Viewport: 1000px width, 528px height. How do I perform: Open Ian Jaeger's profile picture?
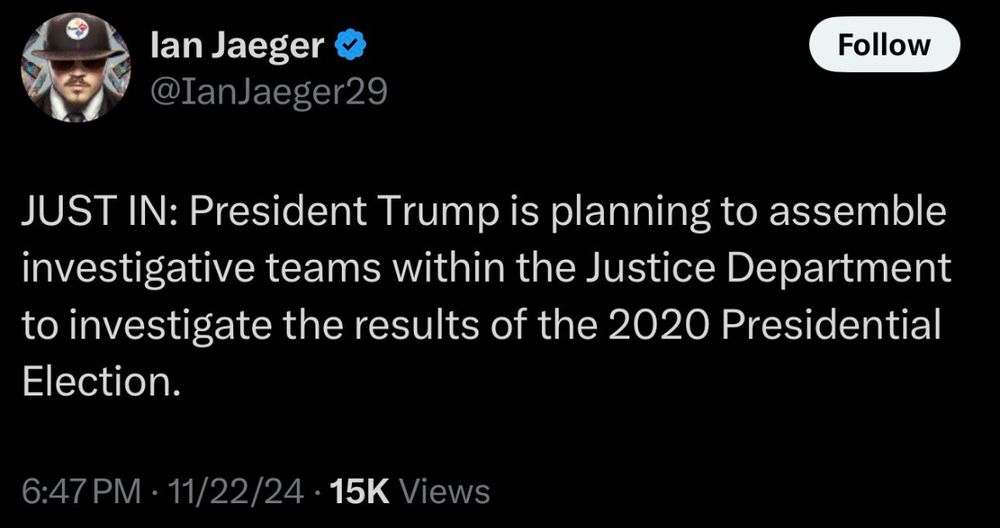pyautogui.click(x=76, y=67)
